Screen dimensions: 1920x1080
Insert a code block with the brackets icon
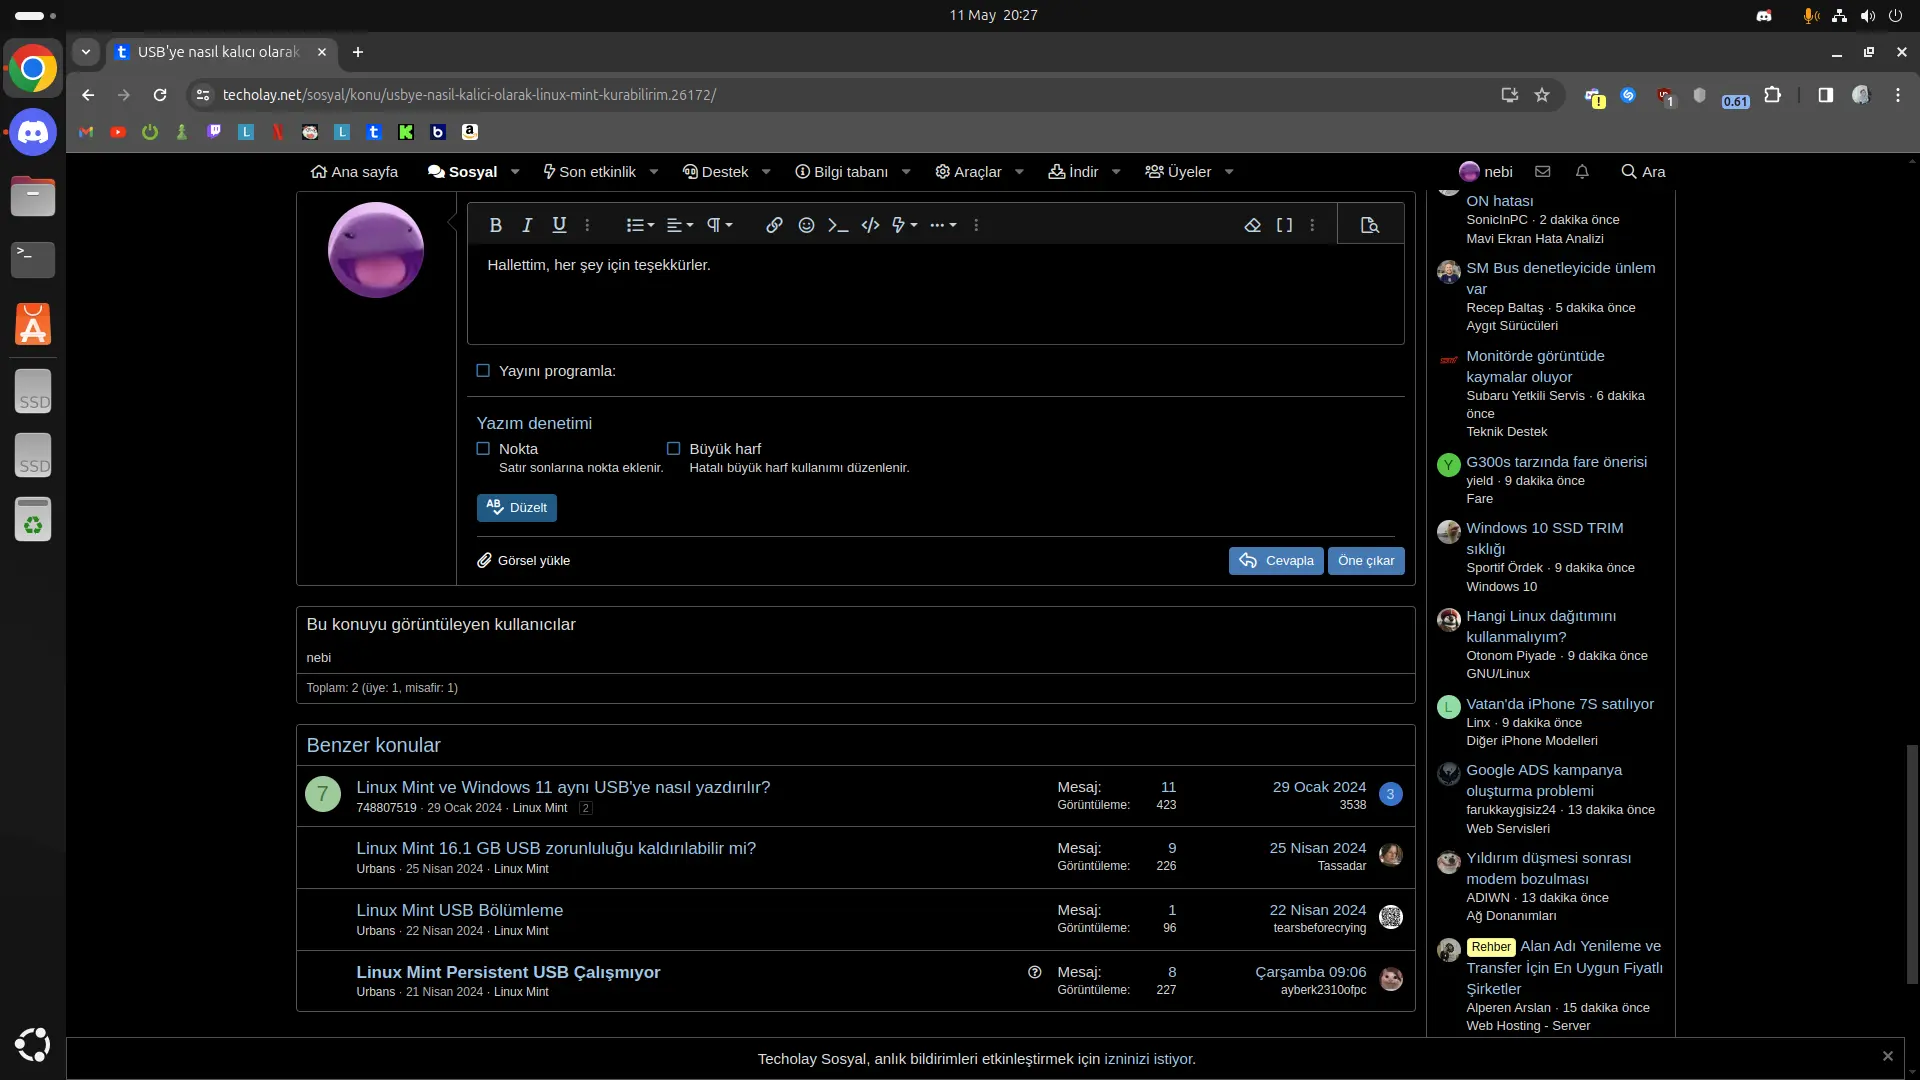tap(870, 226)
